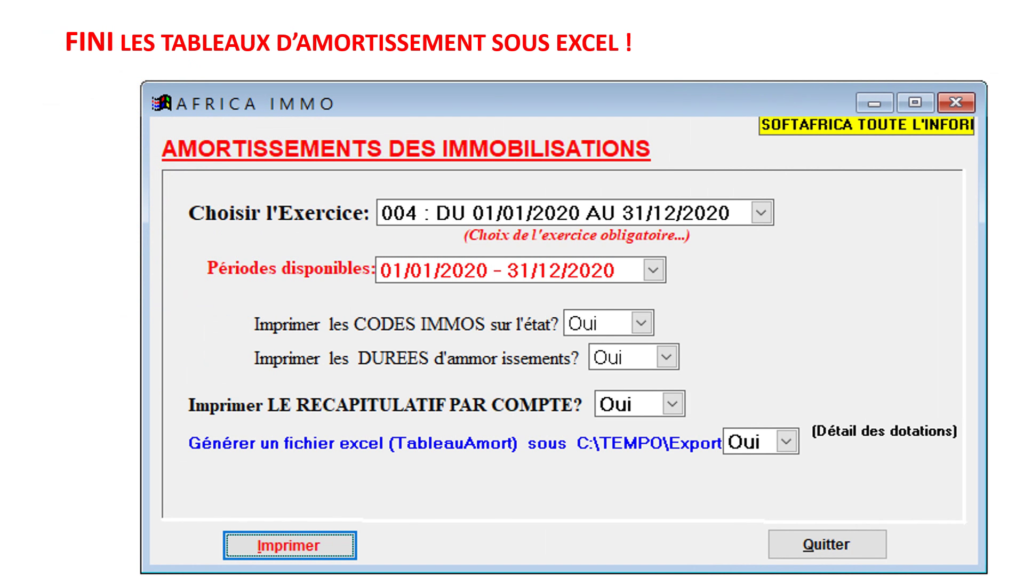Click the '(Détail des dotations)' label
1024x576 pixels.
coord(884,431)
